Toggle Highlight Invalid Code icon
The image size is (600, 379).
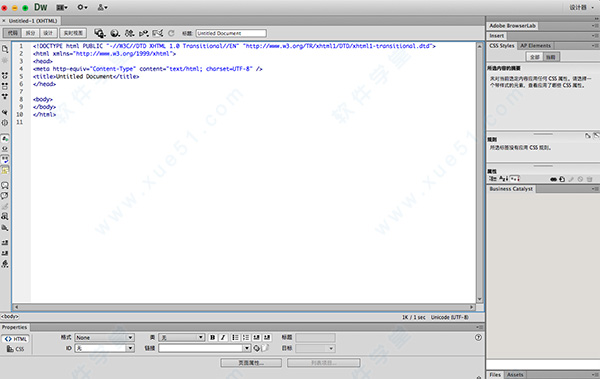pyautogui.click(x=5, y=149)
